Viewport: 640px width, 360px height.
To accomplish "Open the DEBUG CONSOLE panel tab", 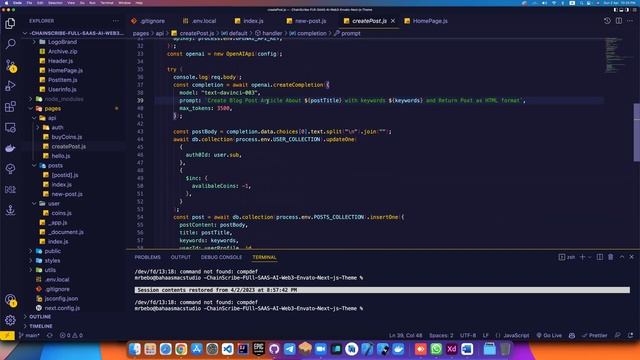I will tap(221, 257).
